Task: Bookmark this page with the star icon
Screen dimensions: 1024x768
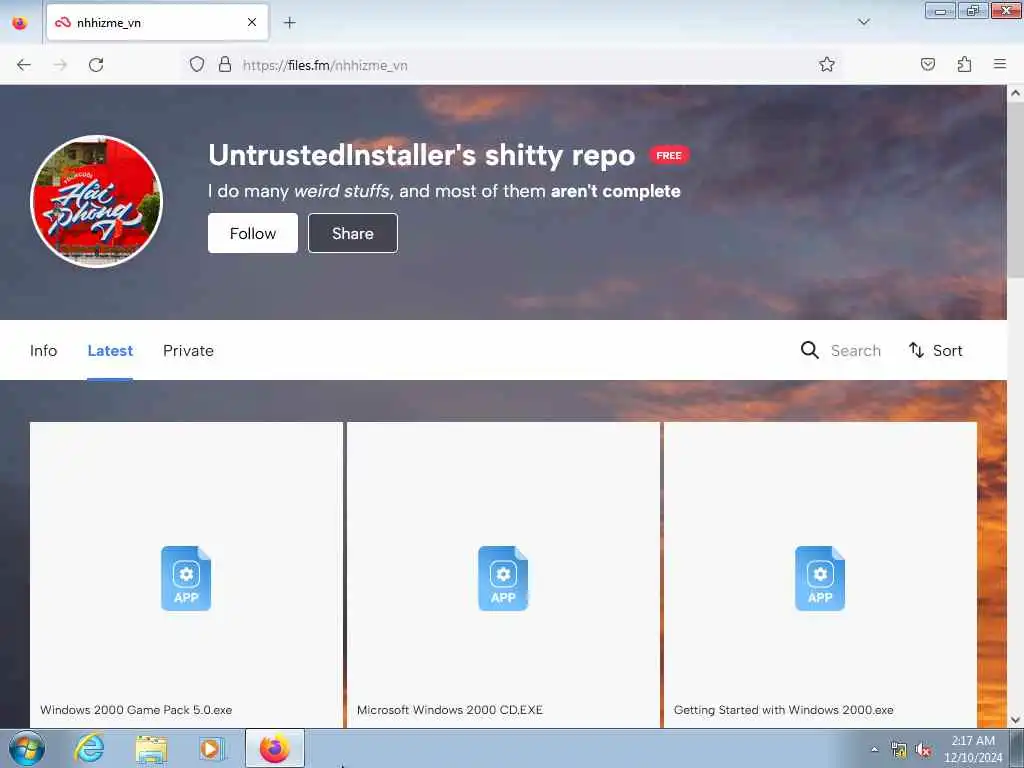Action: (x=827, y=65)
